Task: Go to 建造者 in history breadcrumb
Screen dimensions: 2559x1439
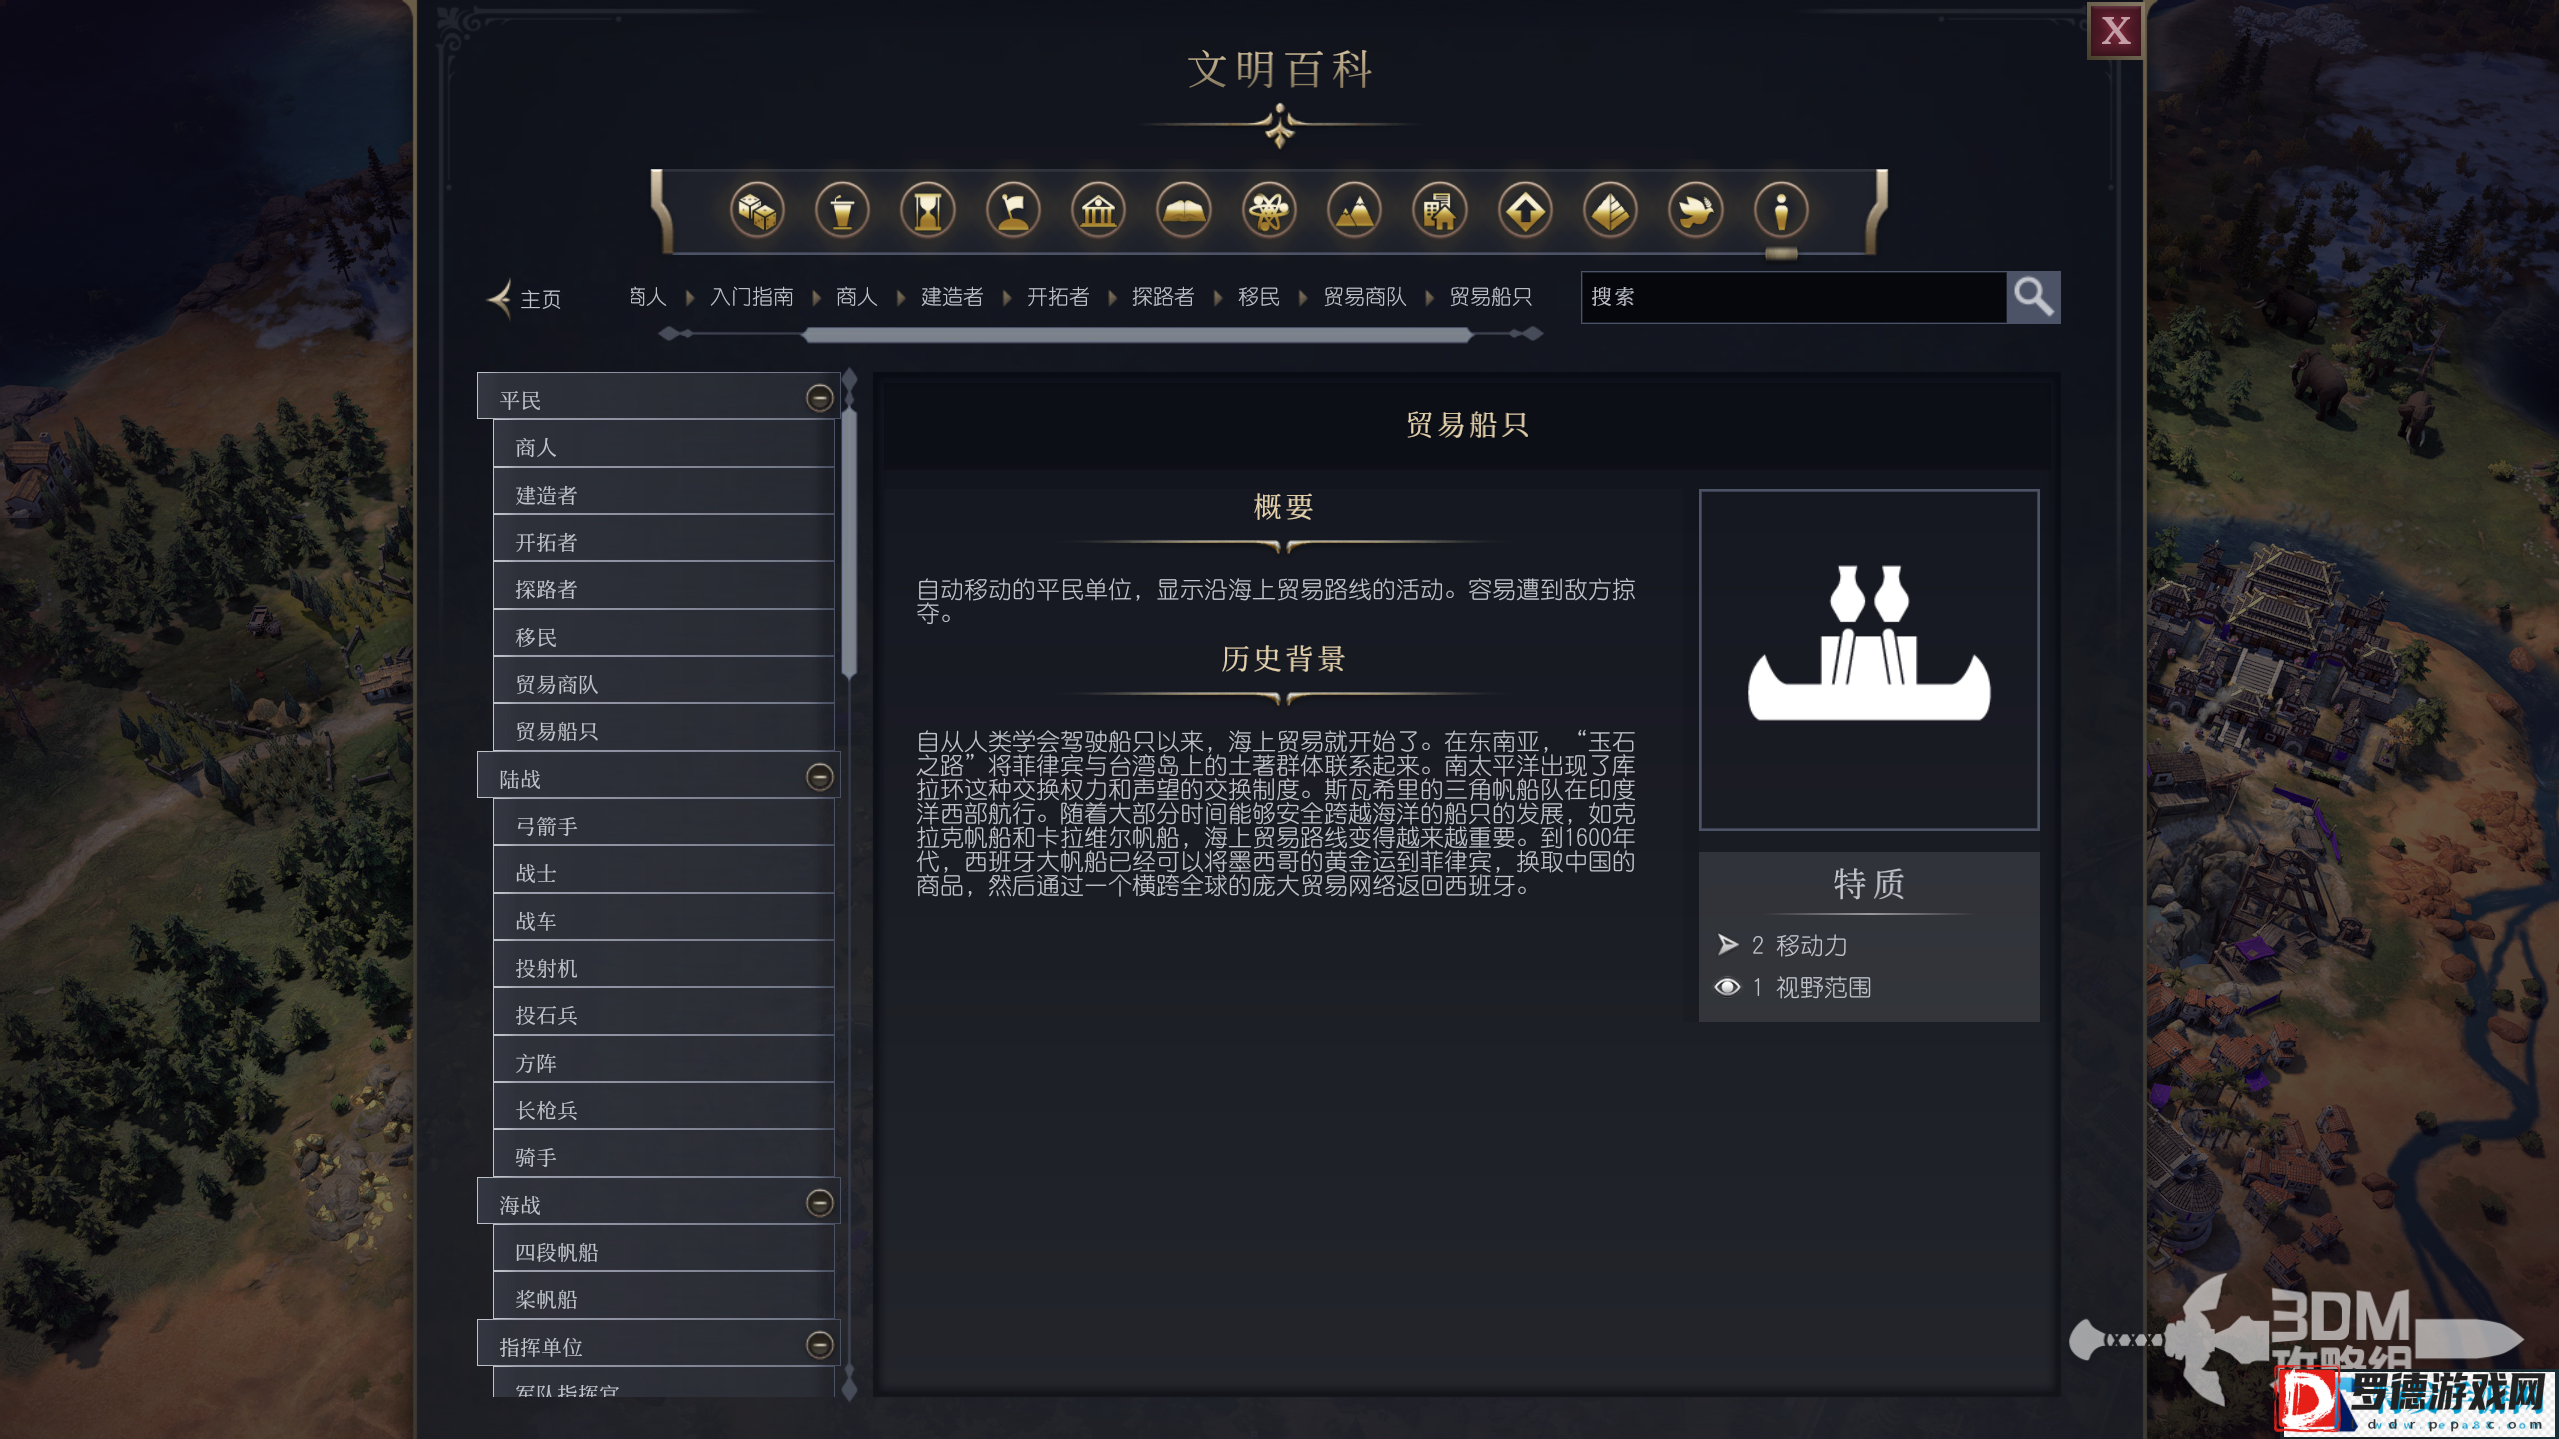Action: tap(951, 297)
